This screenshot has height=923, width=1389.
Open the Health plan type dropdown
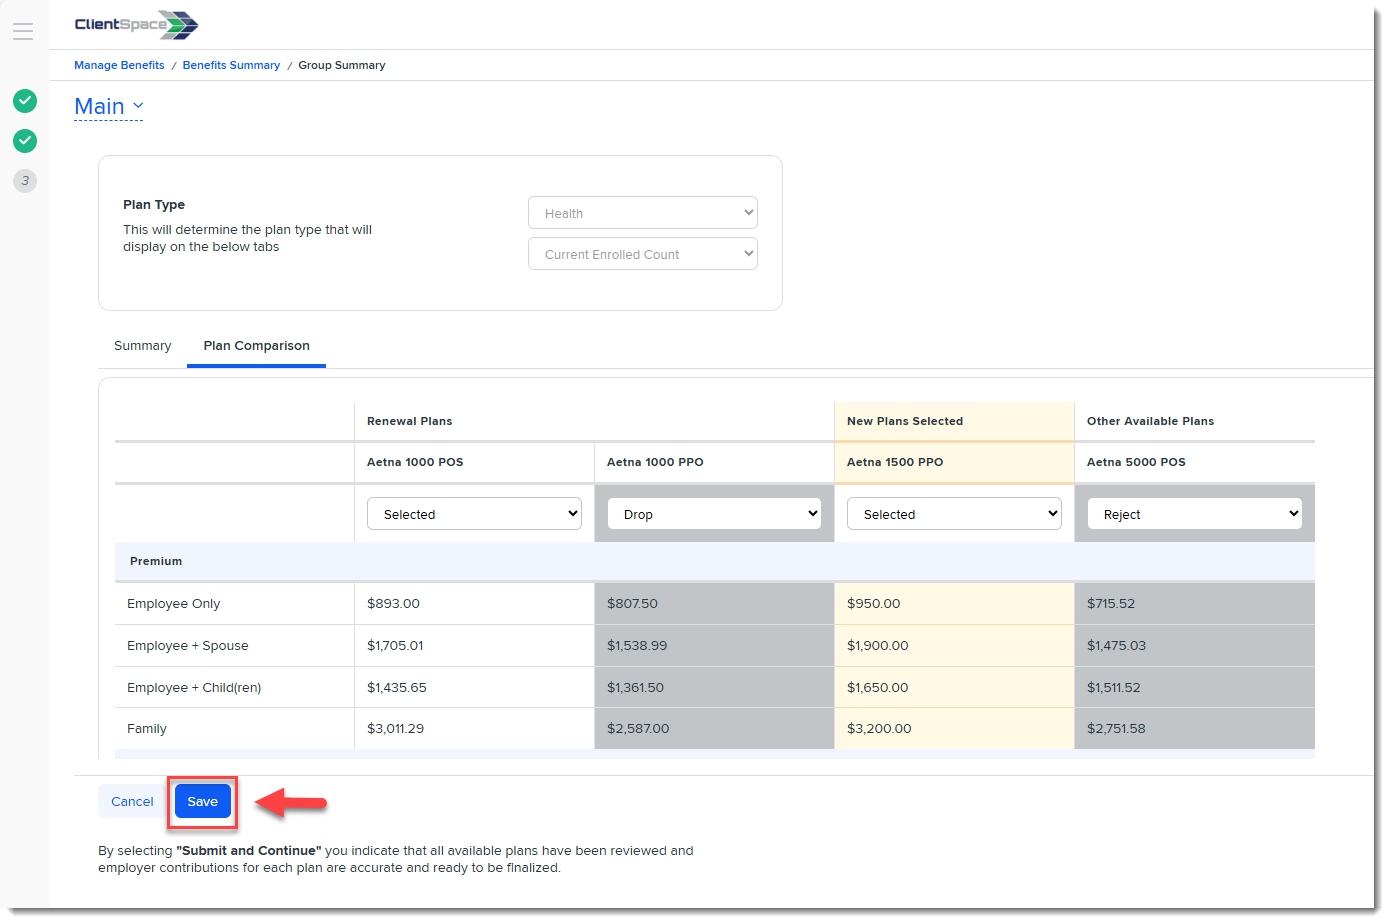click(643, 213)
